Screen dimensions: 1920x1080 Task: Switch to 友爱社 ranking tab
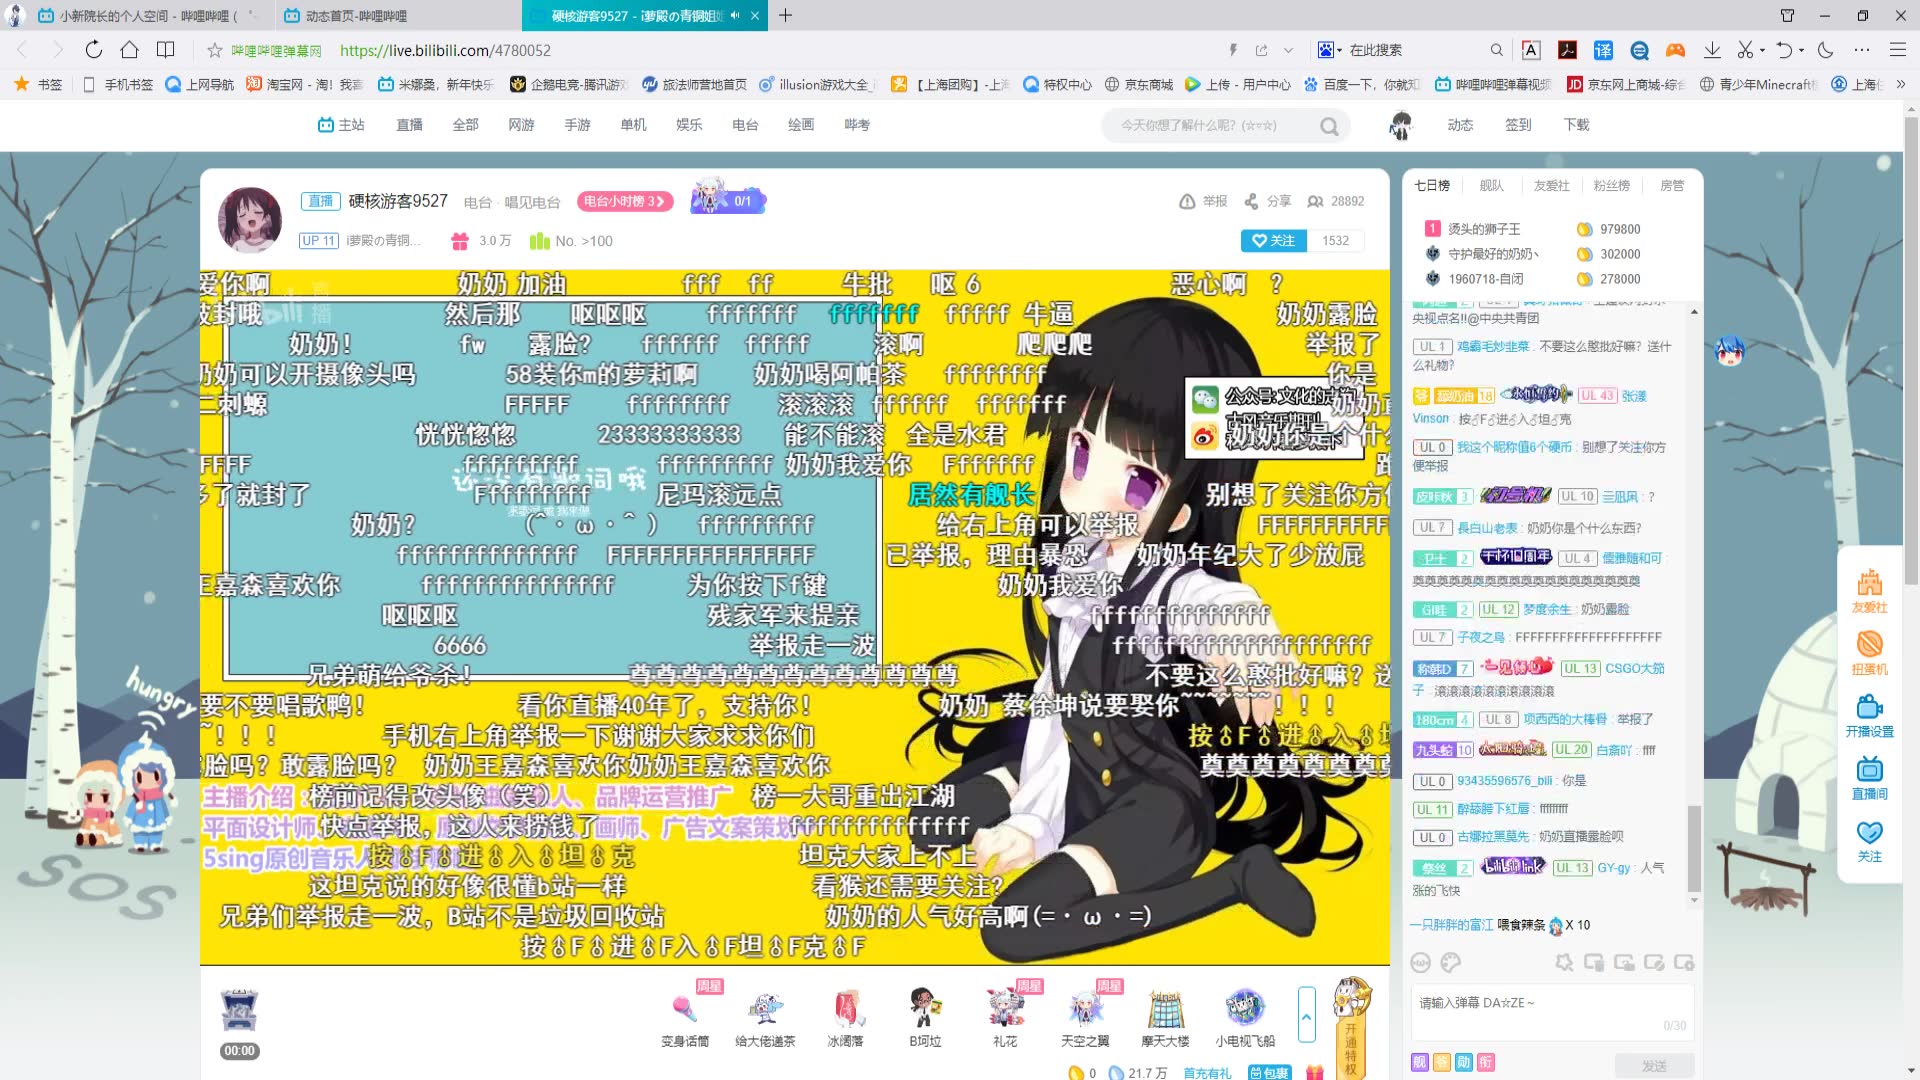click(x=1551, y=186)
